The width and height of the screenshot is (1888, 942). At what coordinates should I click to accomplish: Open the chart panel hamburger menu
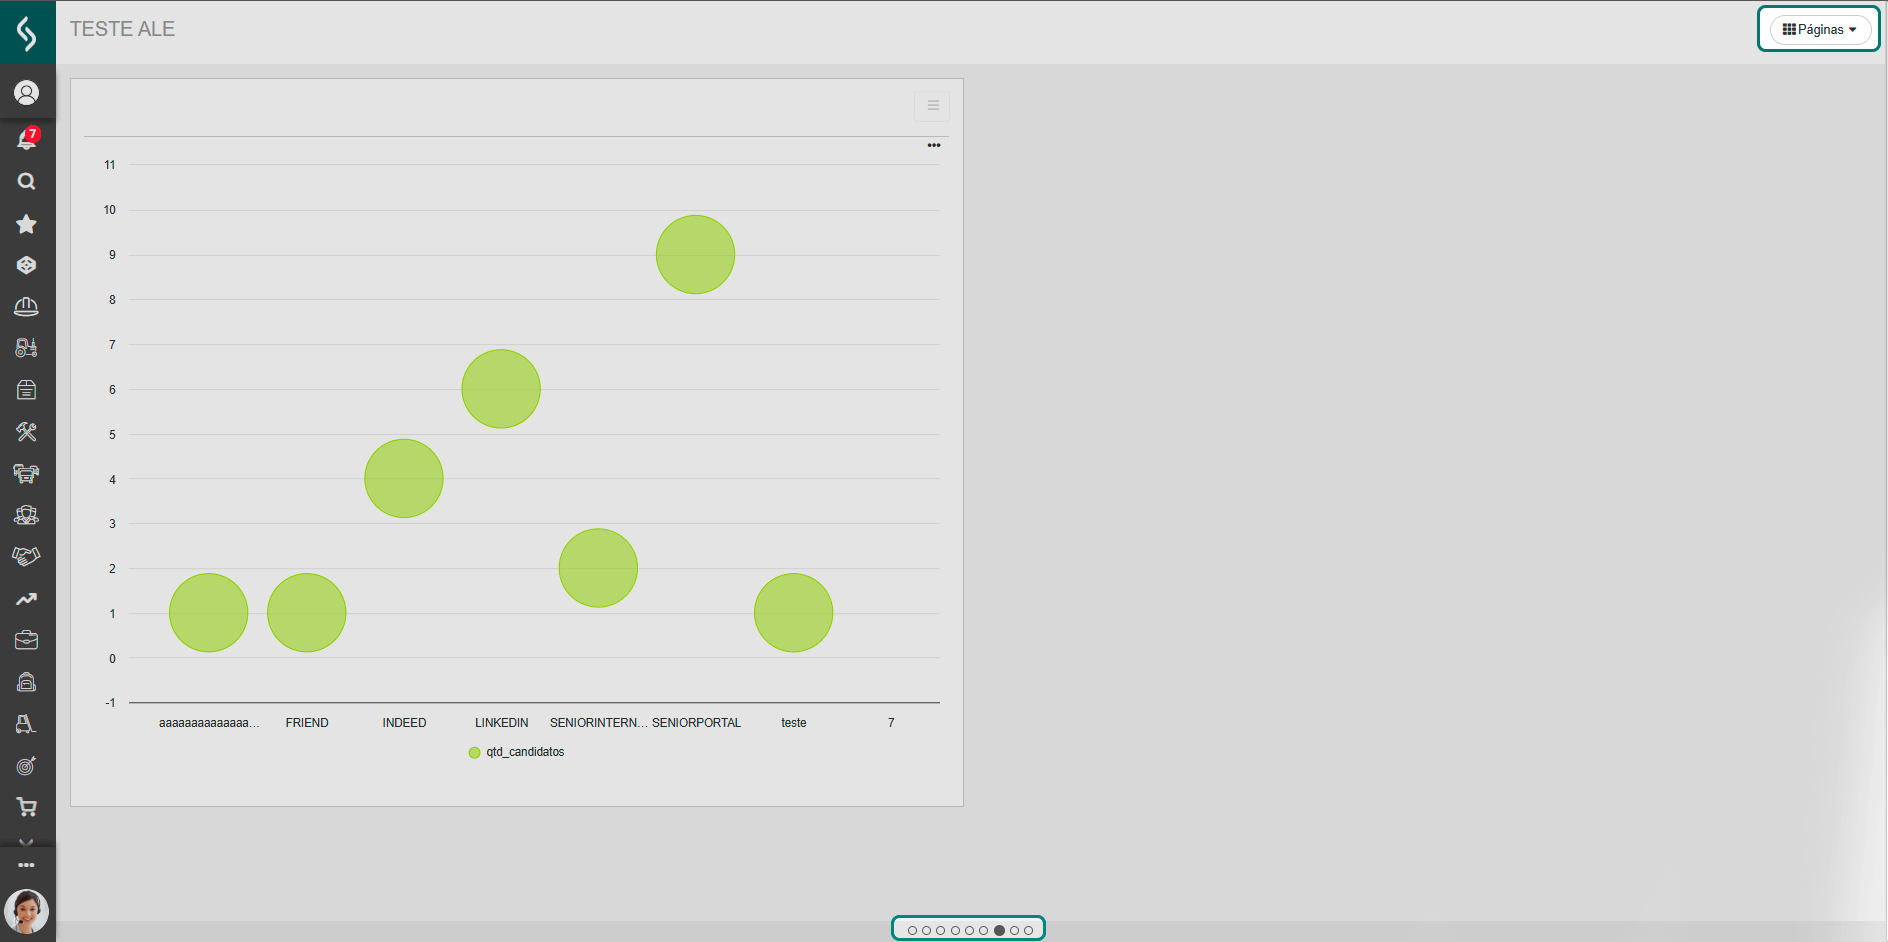tap(933, 106)
